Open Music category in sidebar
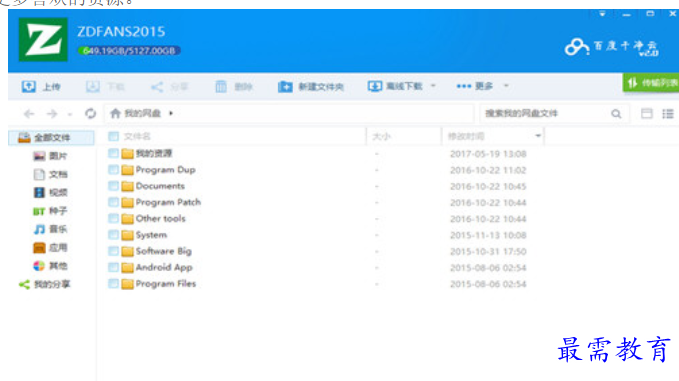The image size is (679, 381). pyautogui.click(x=51, y=229)
